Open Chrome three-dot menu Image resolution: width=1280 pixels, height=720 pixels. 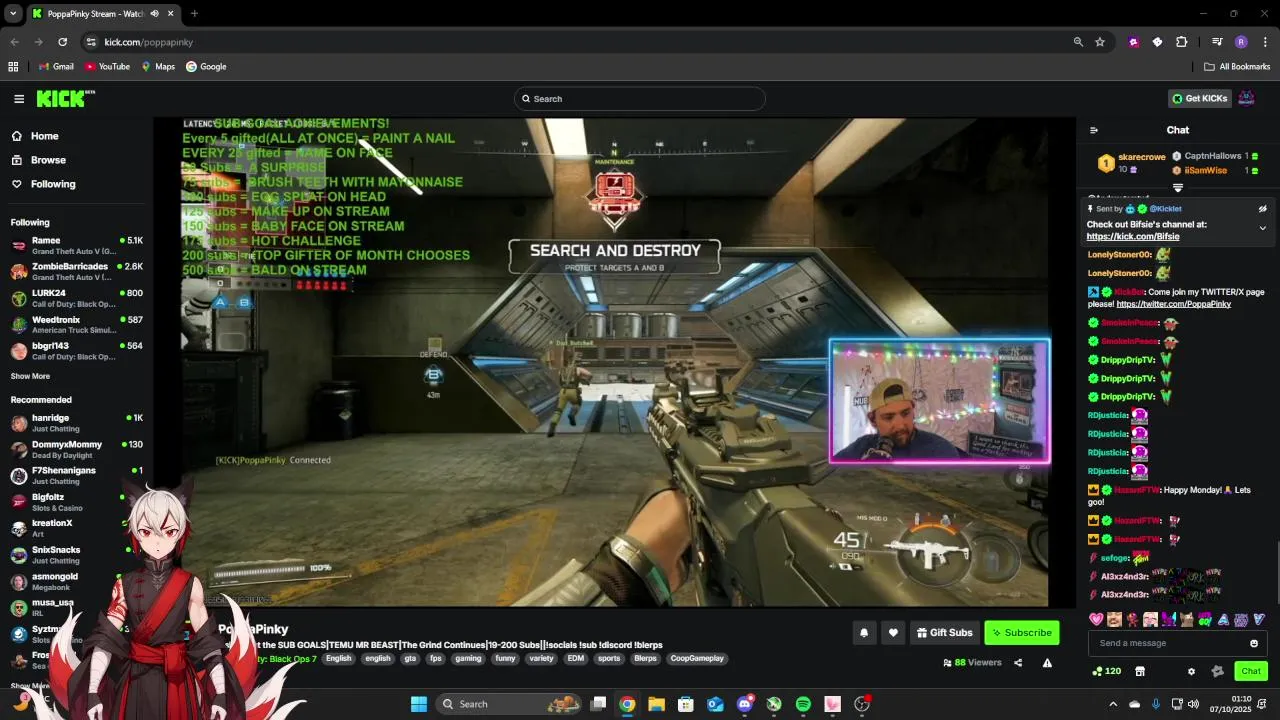1265,42
